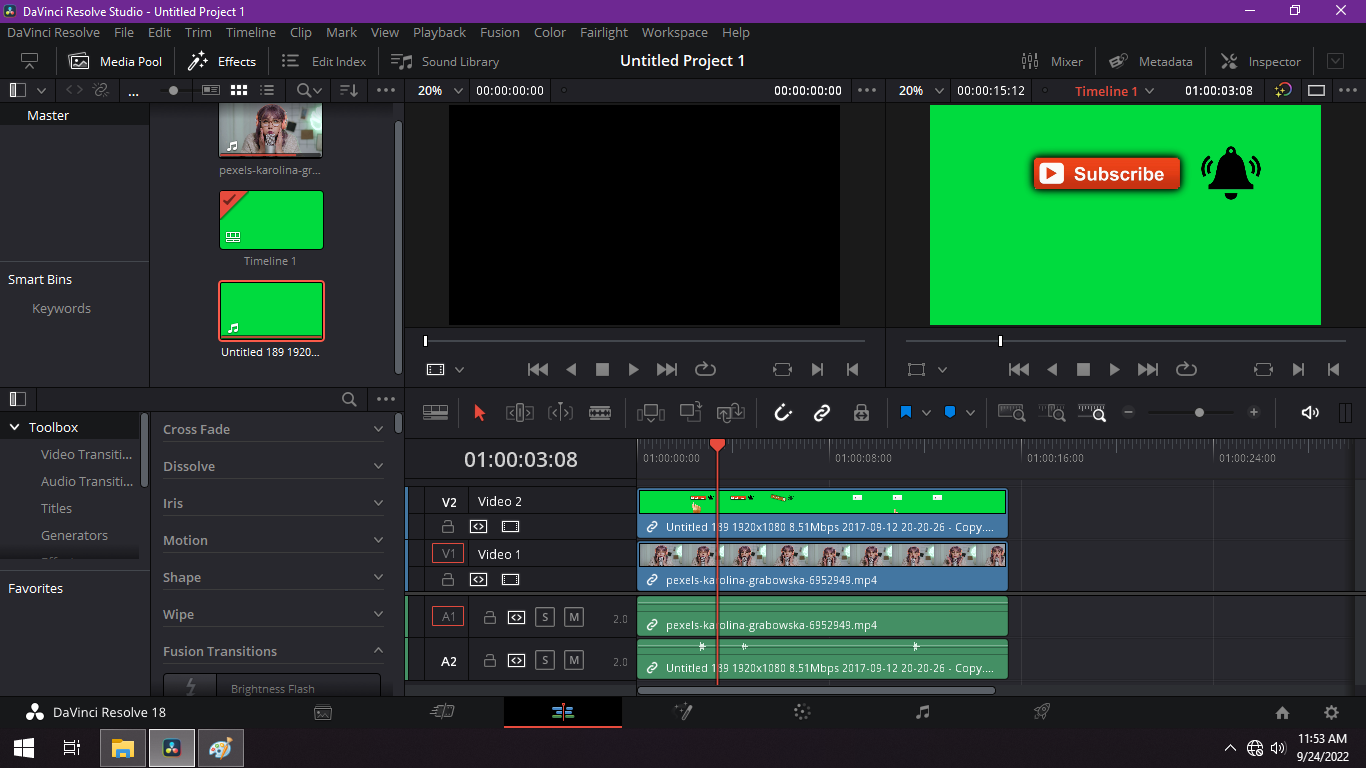The image size is (1366, 768).
Task: Click the media pool sort icon
Action: (x=348, y=90)
